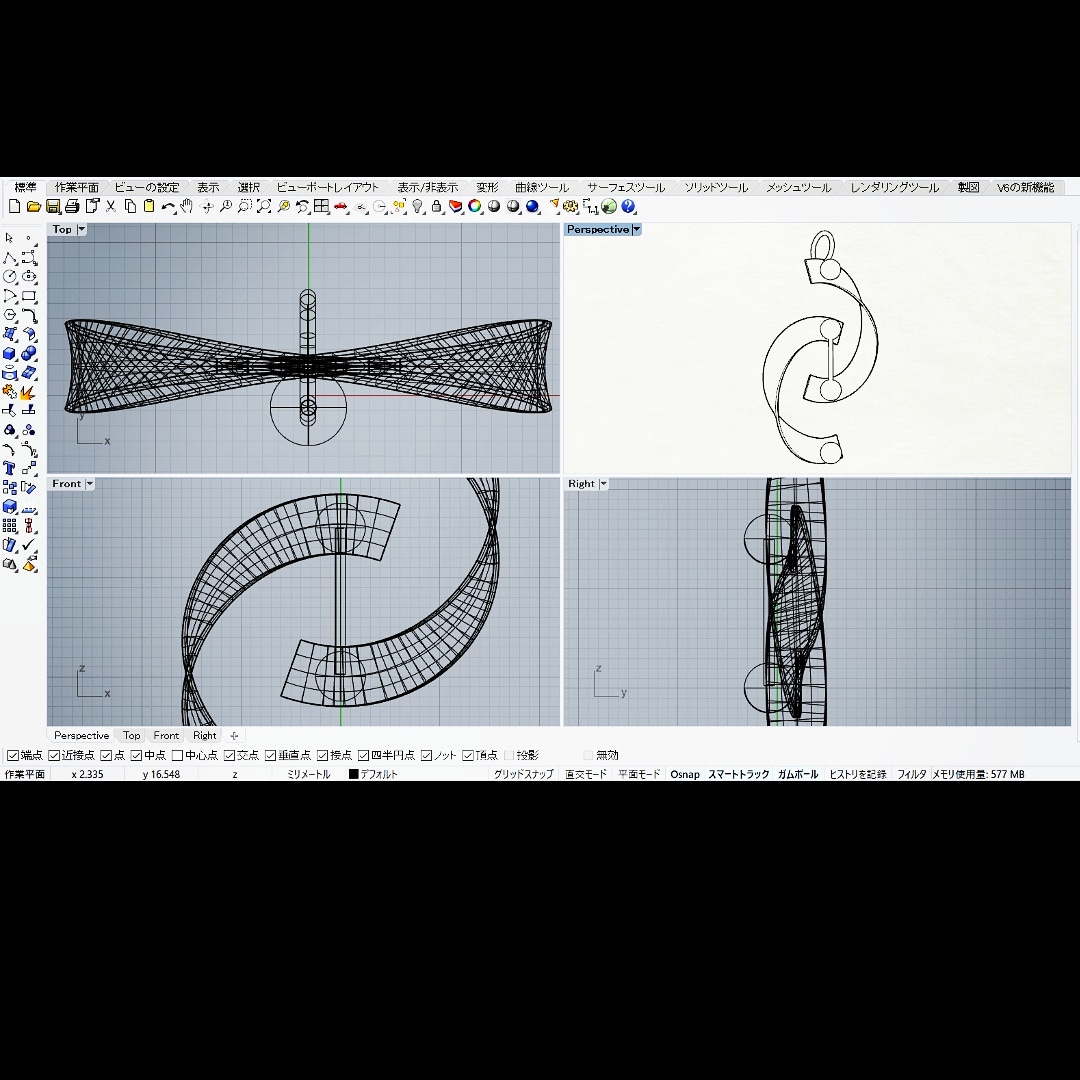Click the color wheel icon in toolbar
The height and width of the screenshot is (1080, 1080).
point(475,207)
